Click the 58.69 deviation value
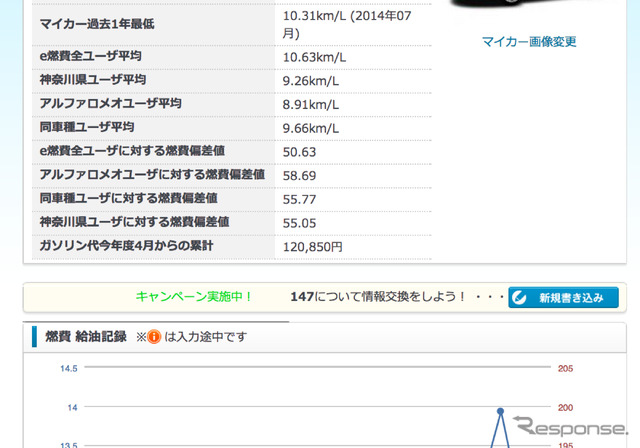This screenshot has width=640, height=448. click(299, 176)
